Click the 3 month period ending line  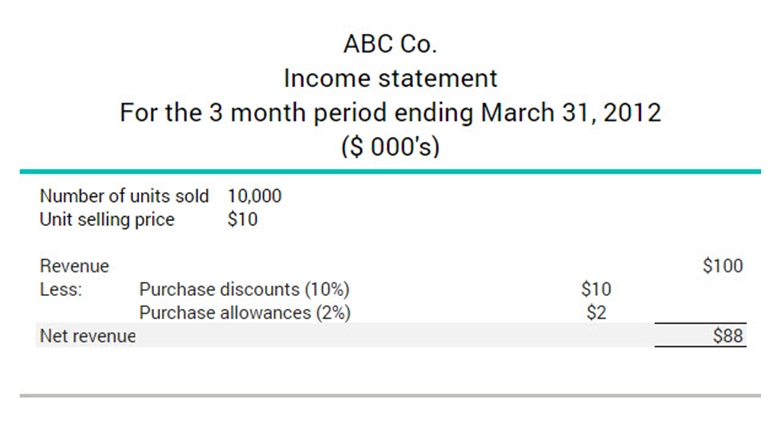[x=390, y=111]
